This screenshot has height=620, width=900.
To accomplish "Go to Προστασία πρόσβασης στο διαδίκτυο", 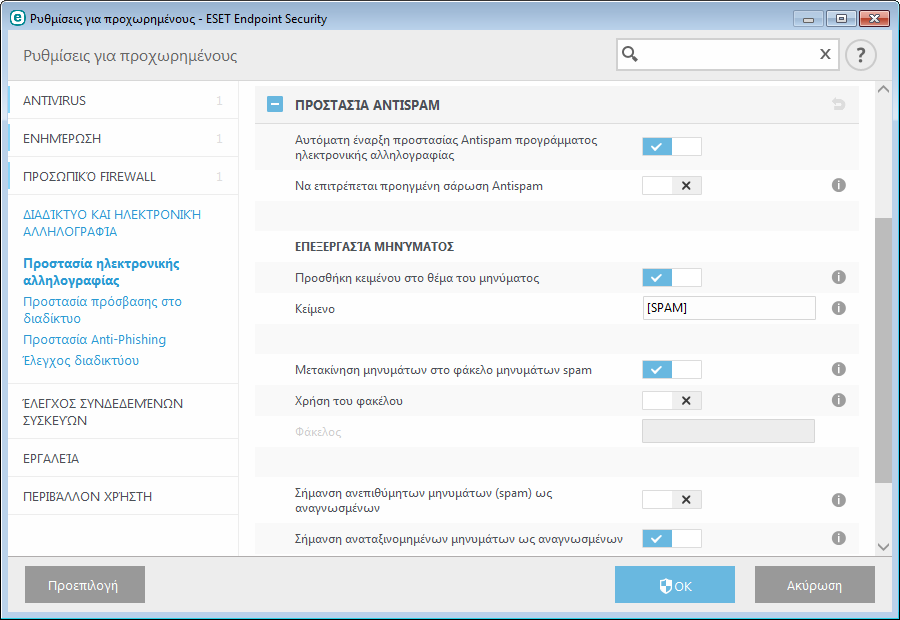I will coord(102,310).
